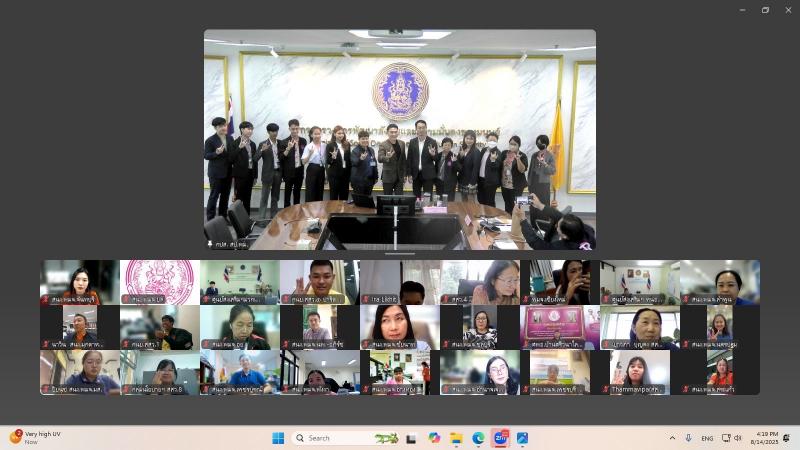The height and width of the screenshot is (450, 800).
Task: Open the clock and calendar at 4:19 PM
Action: 764,438
